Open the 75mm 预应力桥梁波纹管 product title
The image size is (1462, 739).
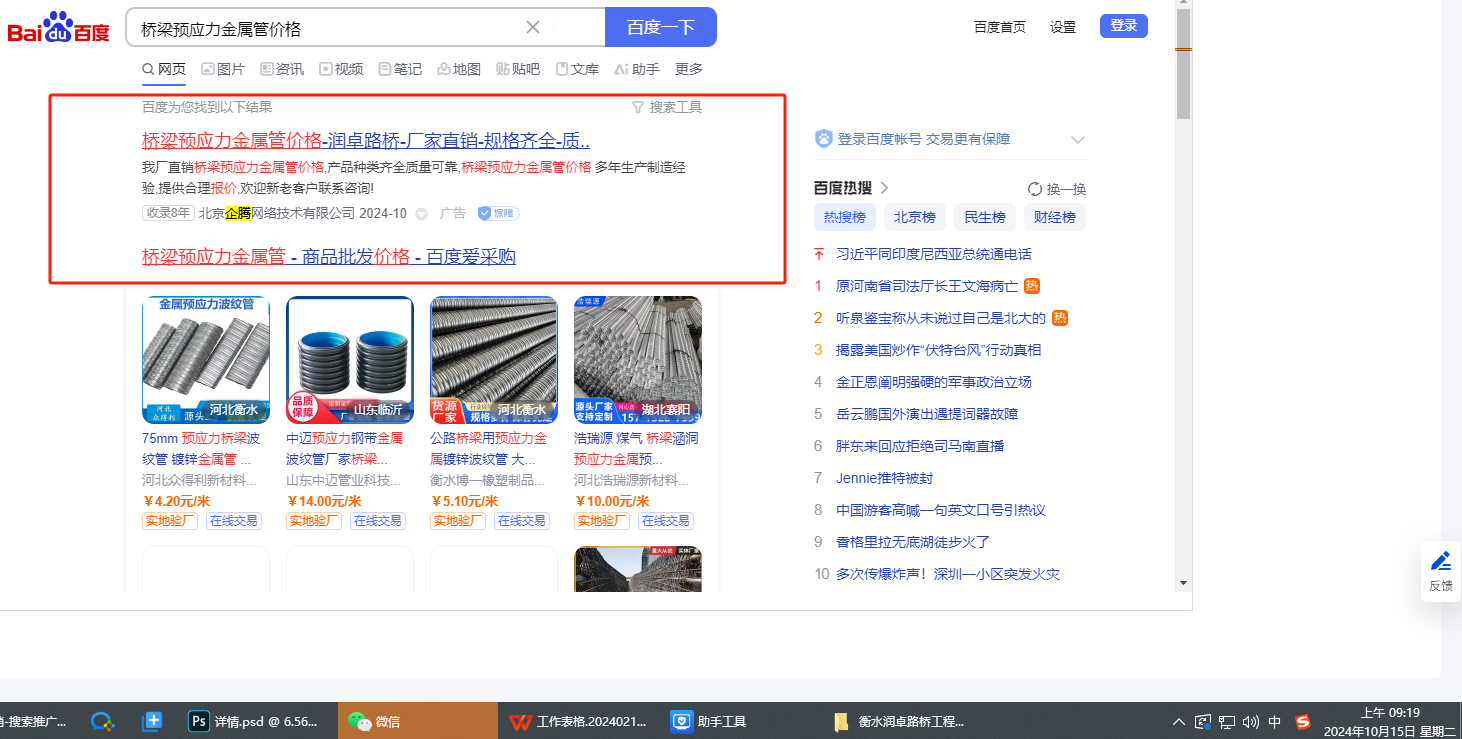201,448
